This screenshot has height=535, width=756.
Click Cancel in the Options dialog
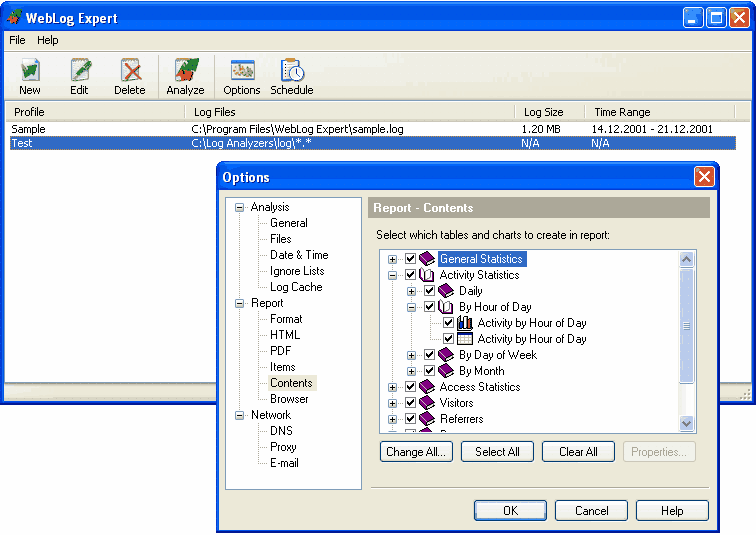pos(591,510)
